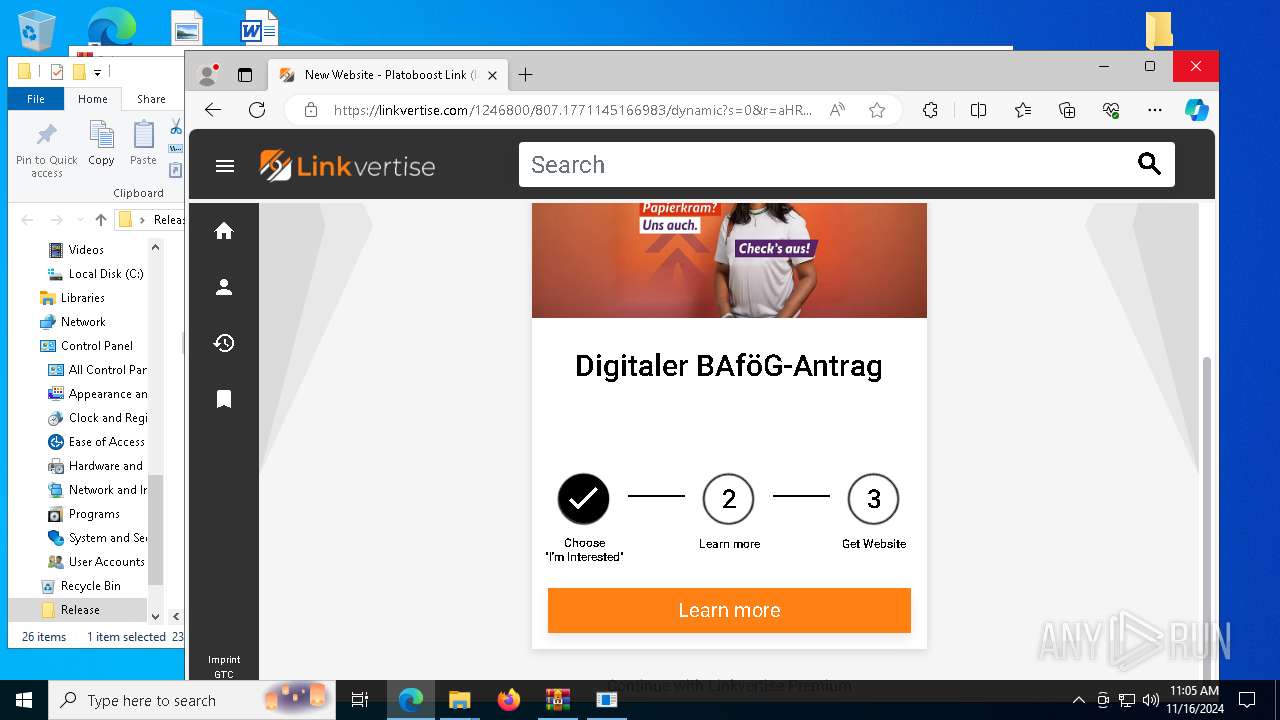Click the Read aloud icon in address bar

[838, 110]
